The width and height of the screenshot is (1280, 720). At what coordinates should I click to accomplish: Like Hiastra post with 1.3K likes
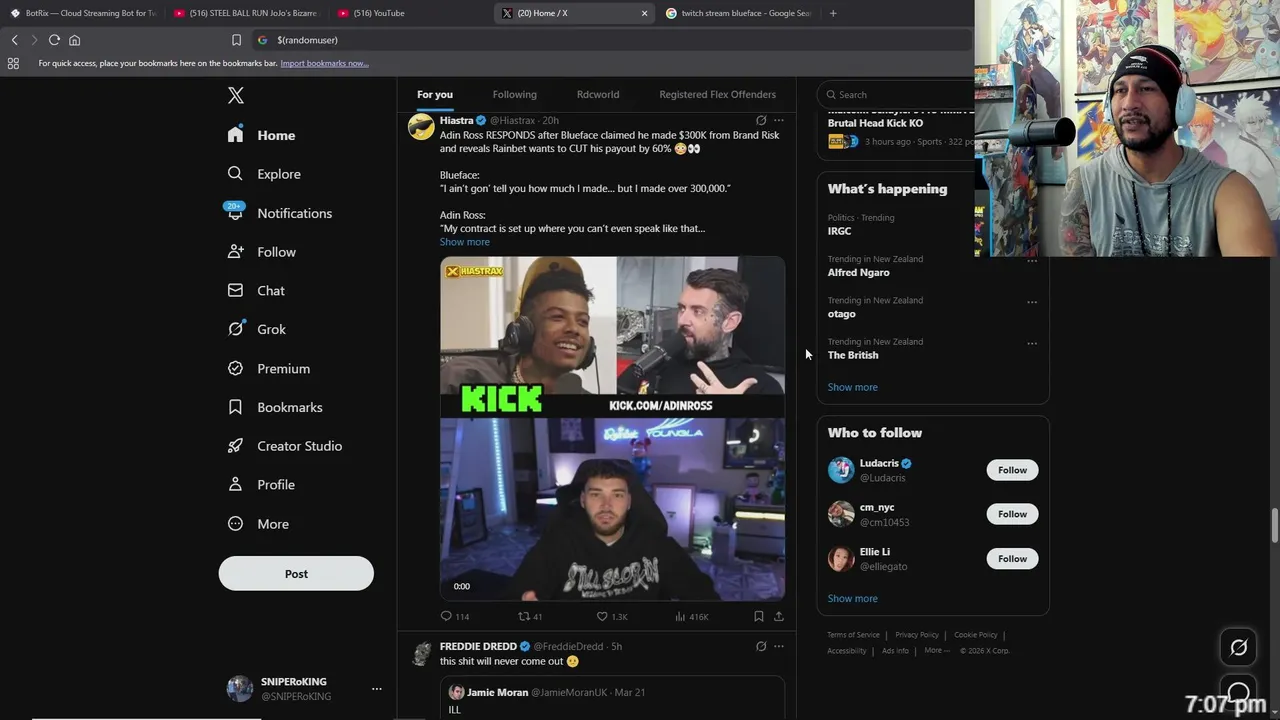612,617
